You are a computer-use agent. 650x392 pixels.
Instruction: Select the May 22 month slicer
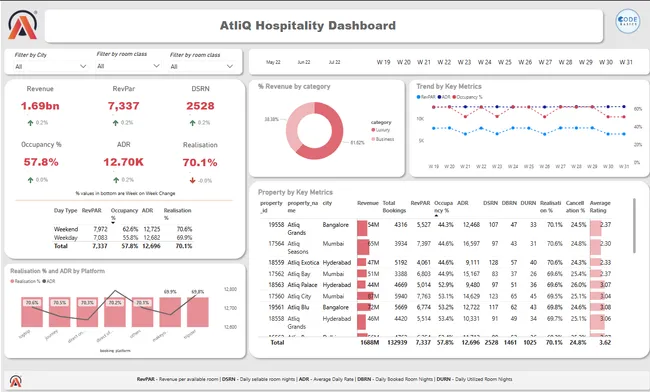click(273, 62)
